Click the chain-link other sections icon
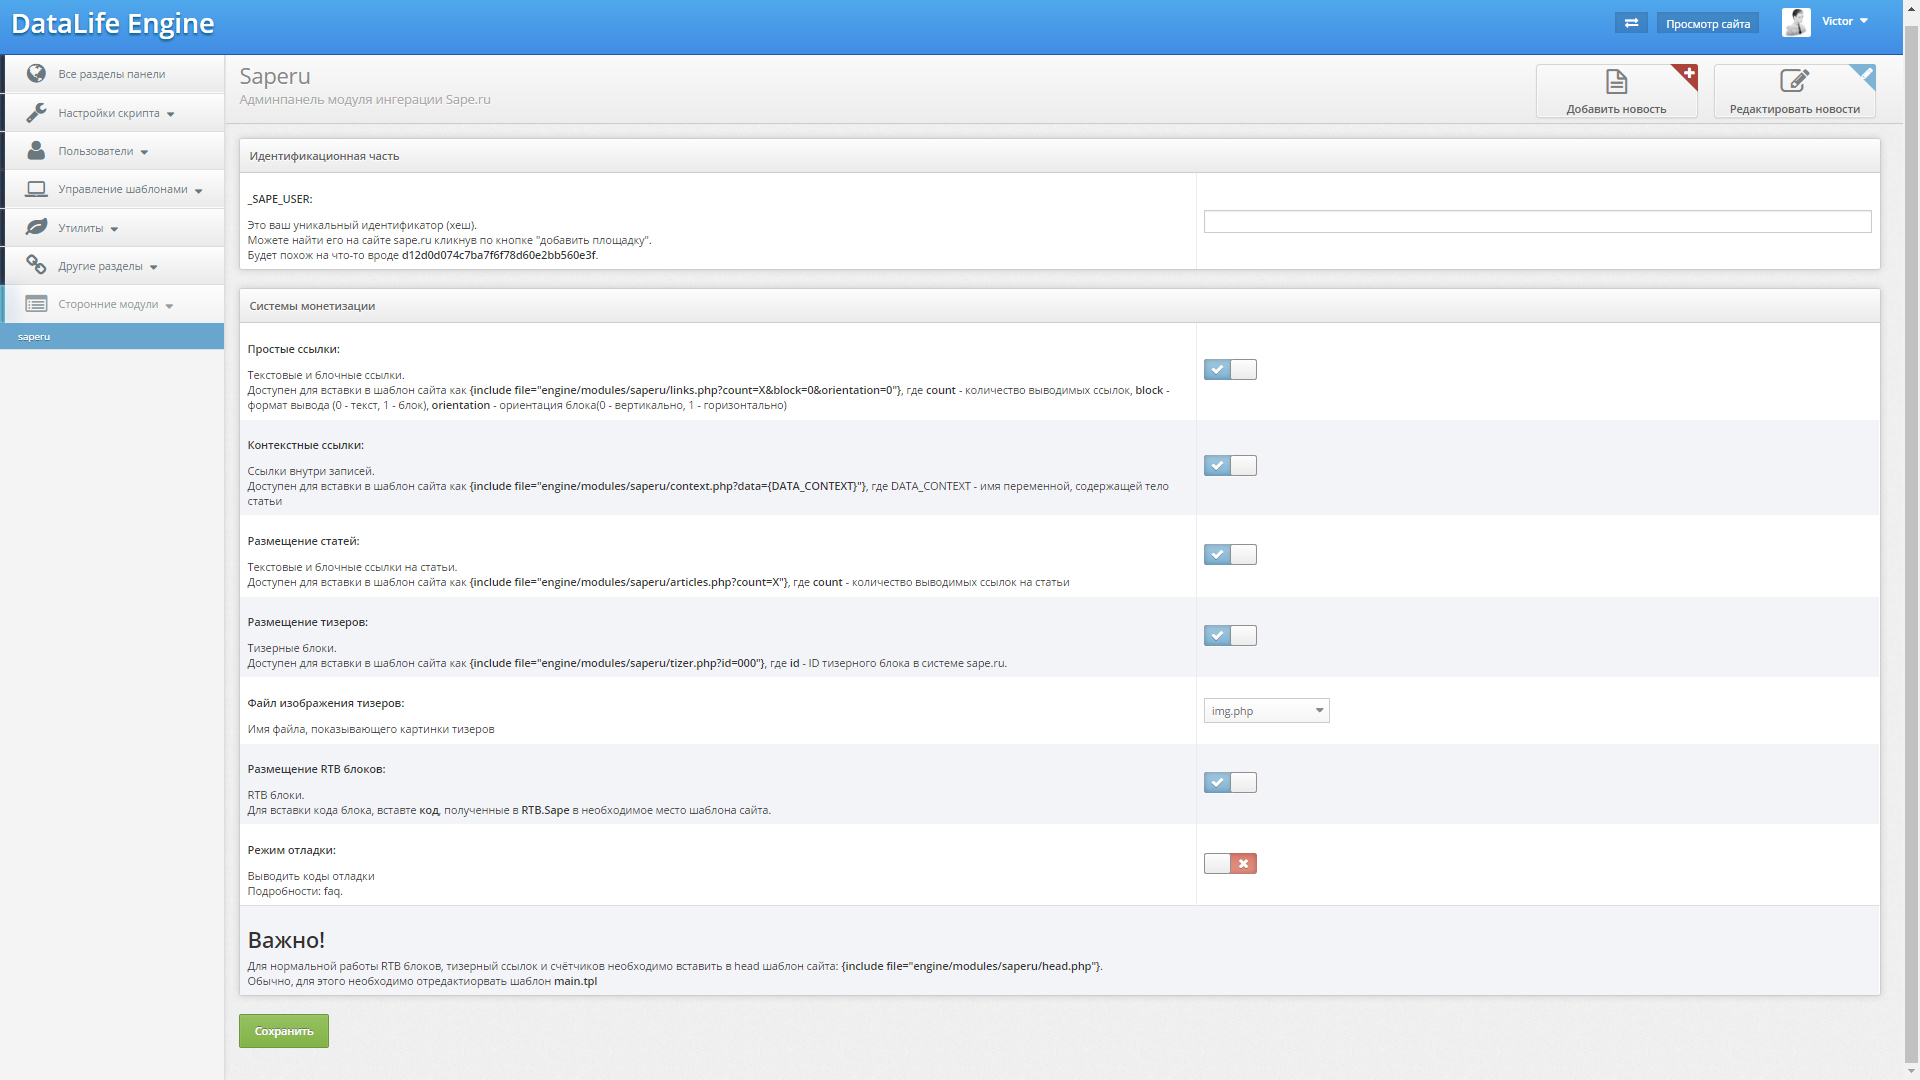The width and height of the screenshot is (1920, 1080). tap(36, 265)
